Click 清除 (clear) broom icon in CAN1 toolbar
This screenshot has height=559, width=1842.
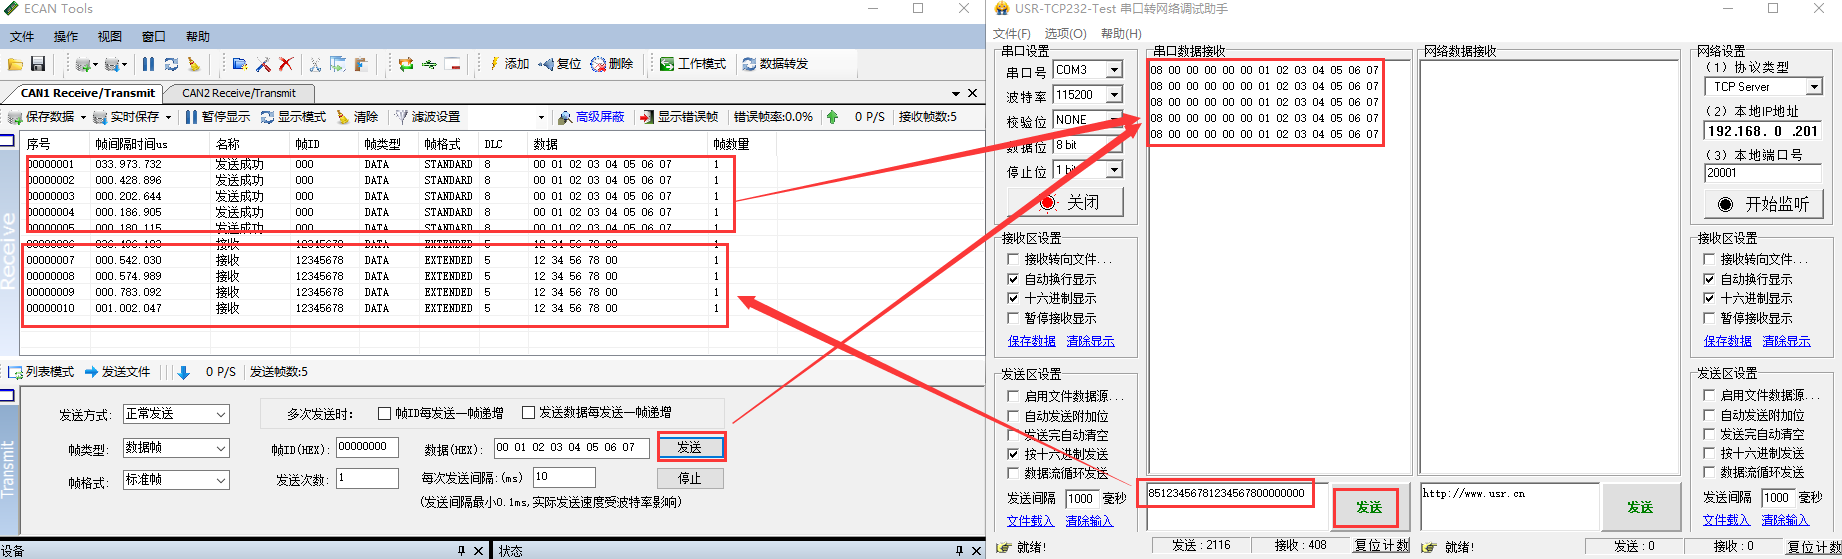coord(357,117)
